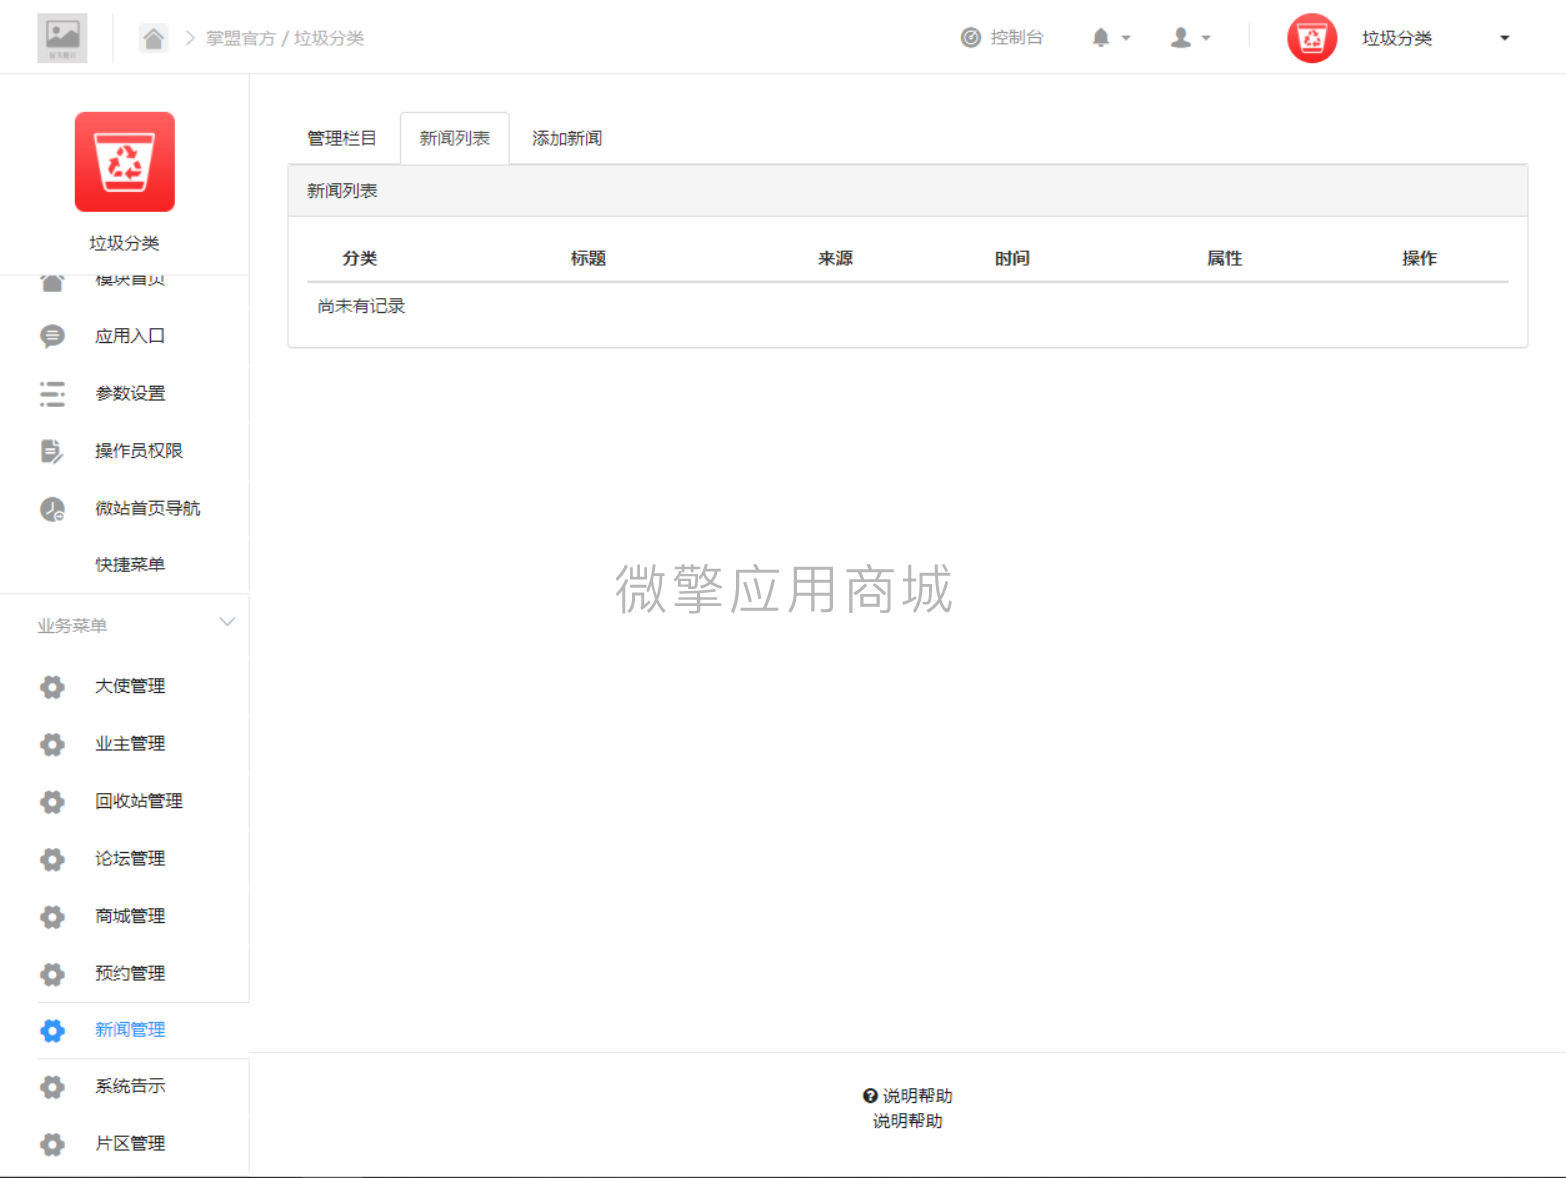Click the 来源 column header
1566x1178 pixels.
pos(835,258)
